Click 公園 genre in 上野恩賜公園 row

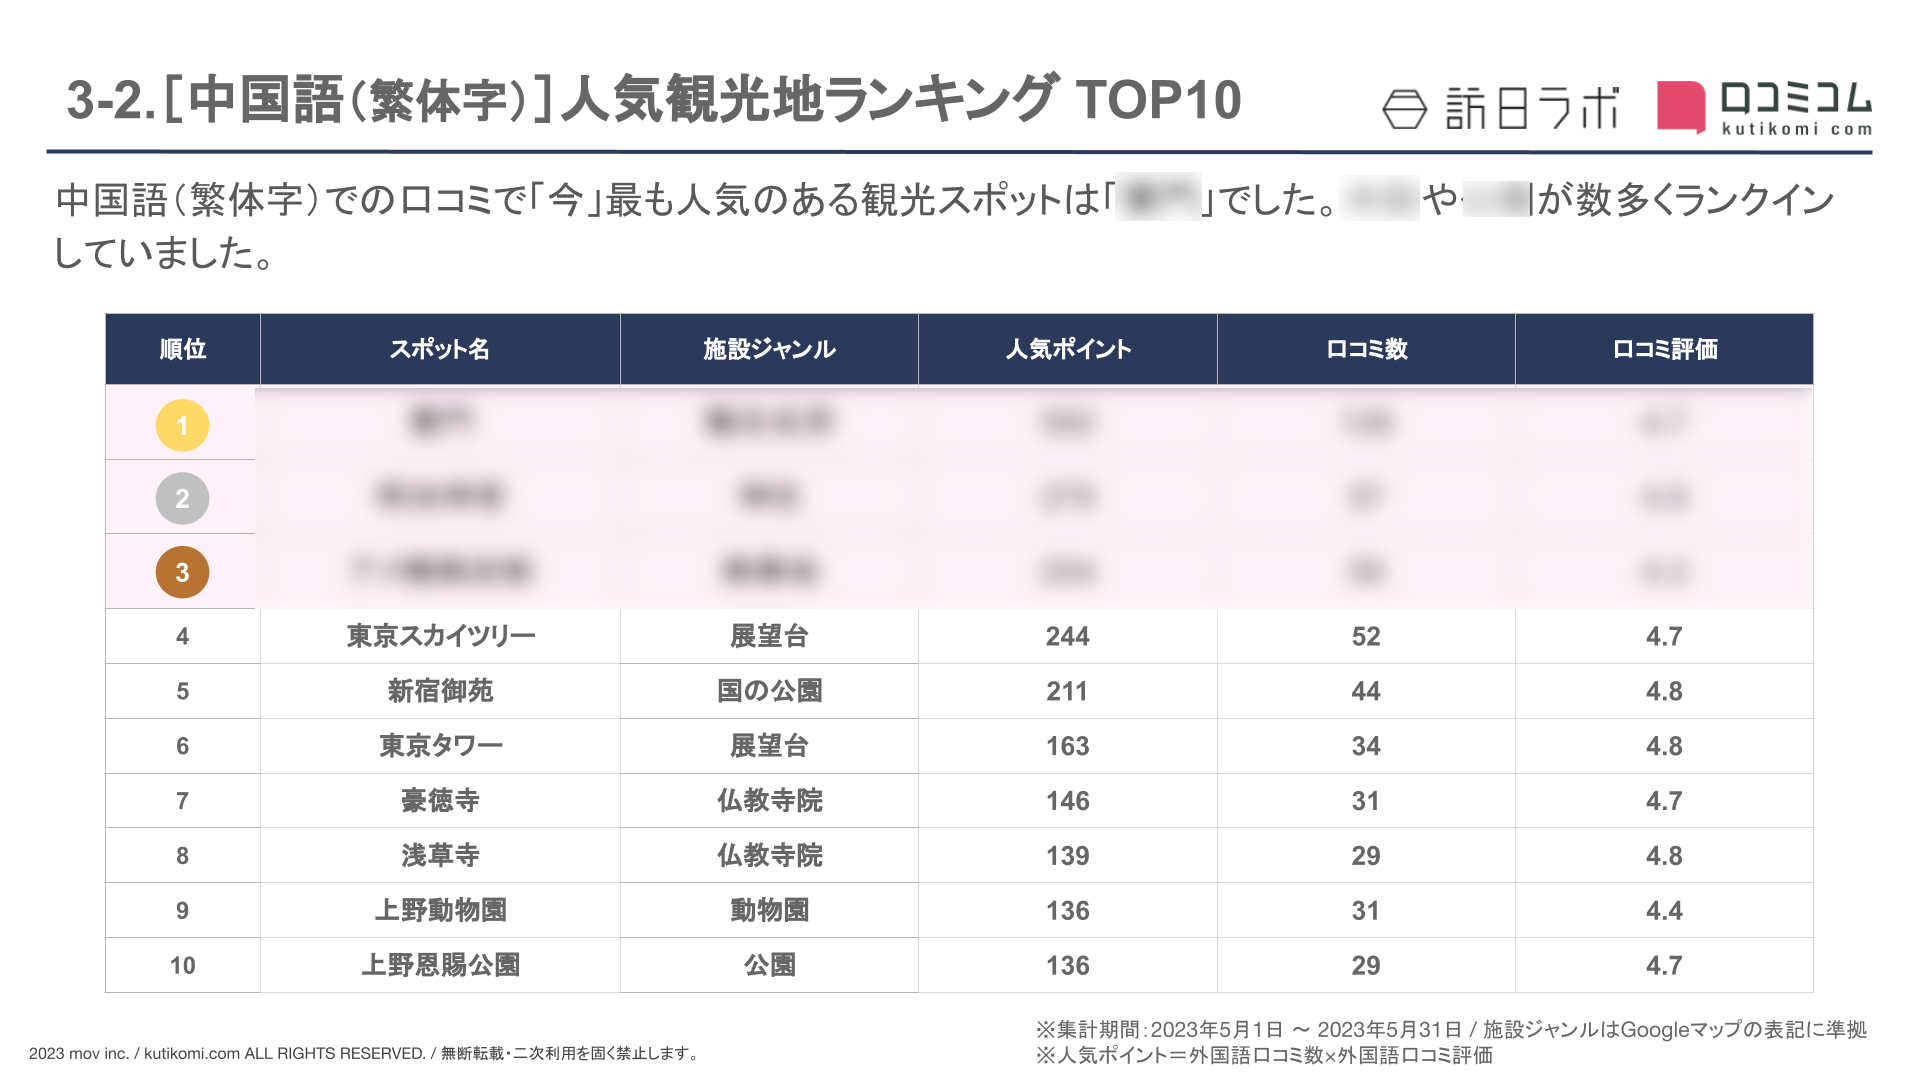point(769,965)
